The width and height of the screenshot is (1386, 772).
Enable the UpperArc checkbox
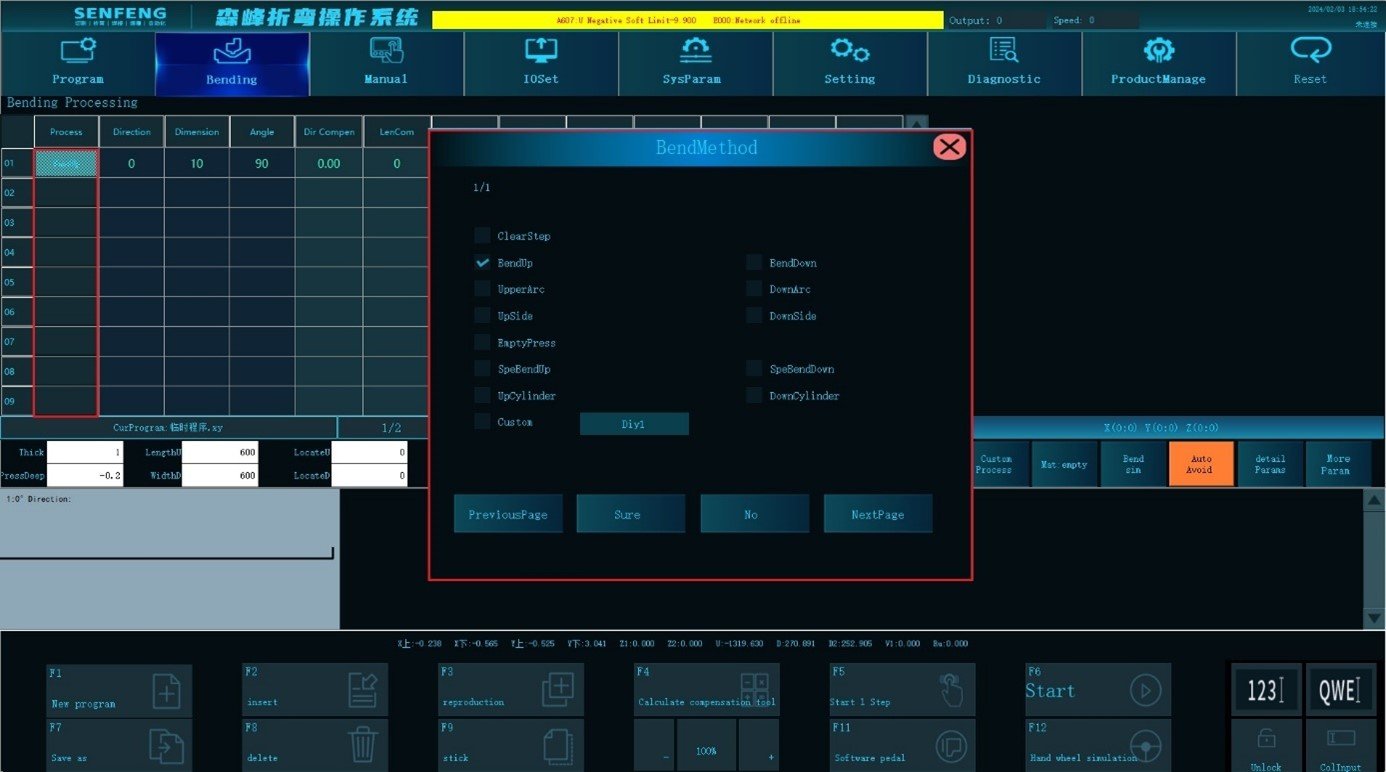click(x=483, y=289)
